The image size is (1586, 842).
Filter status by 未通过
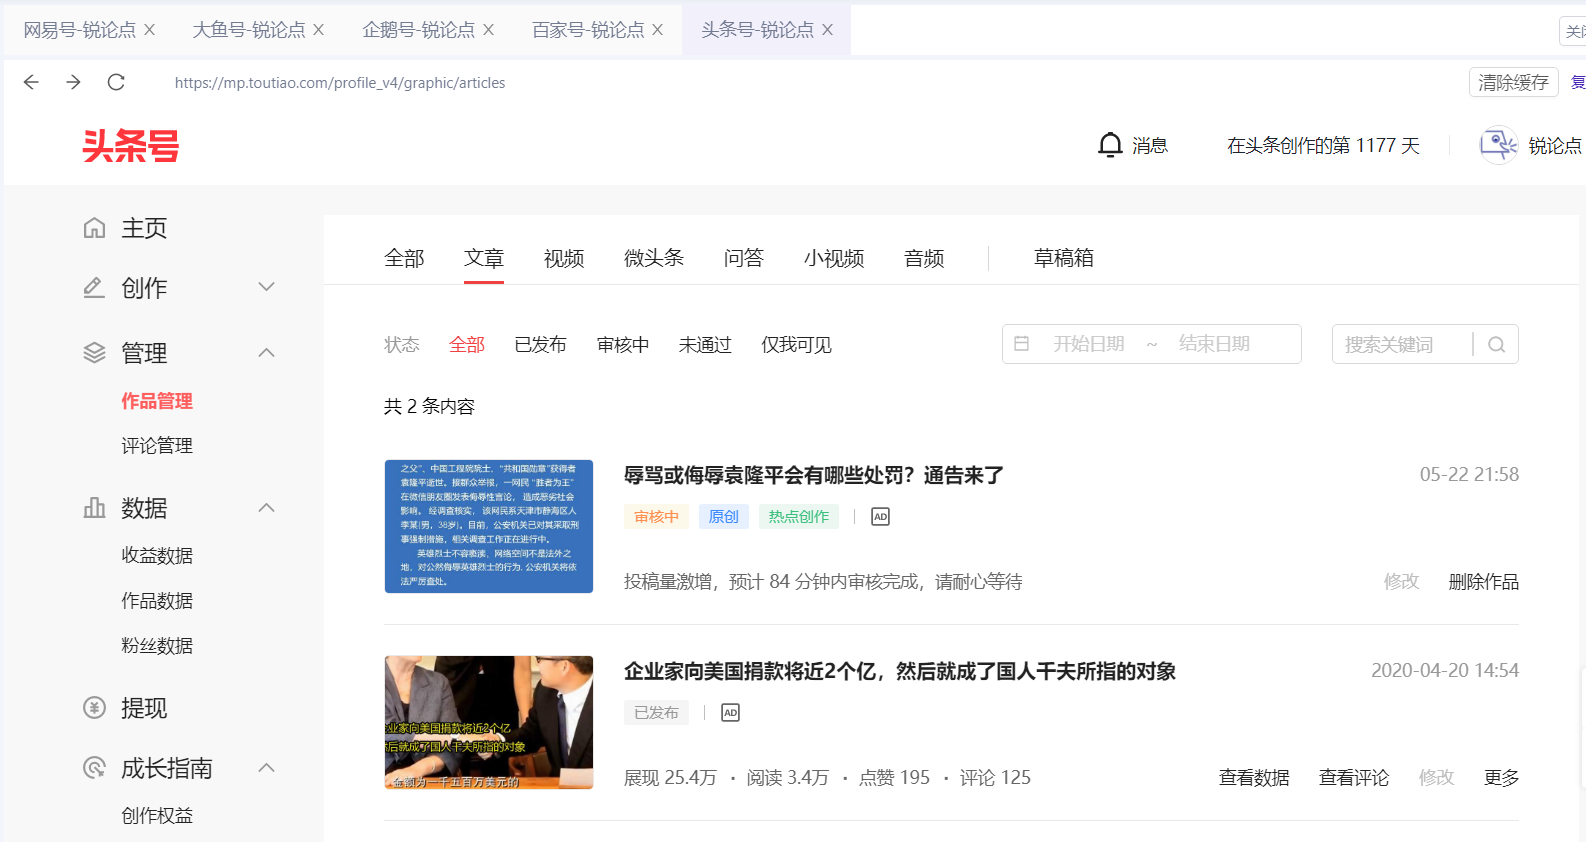705,345
